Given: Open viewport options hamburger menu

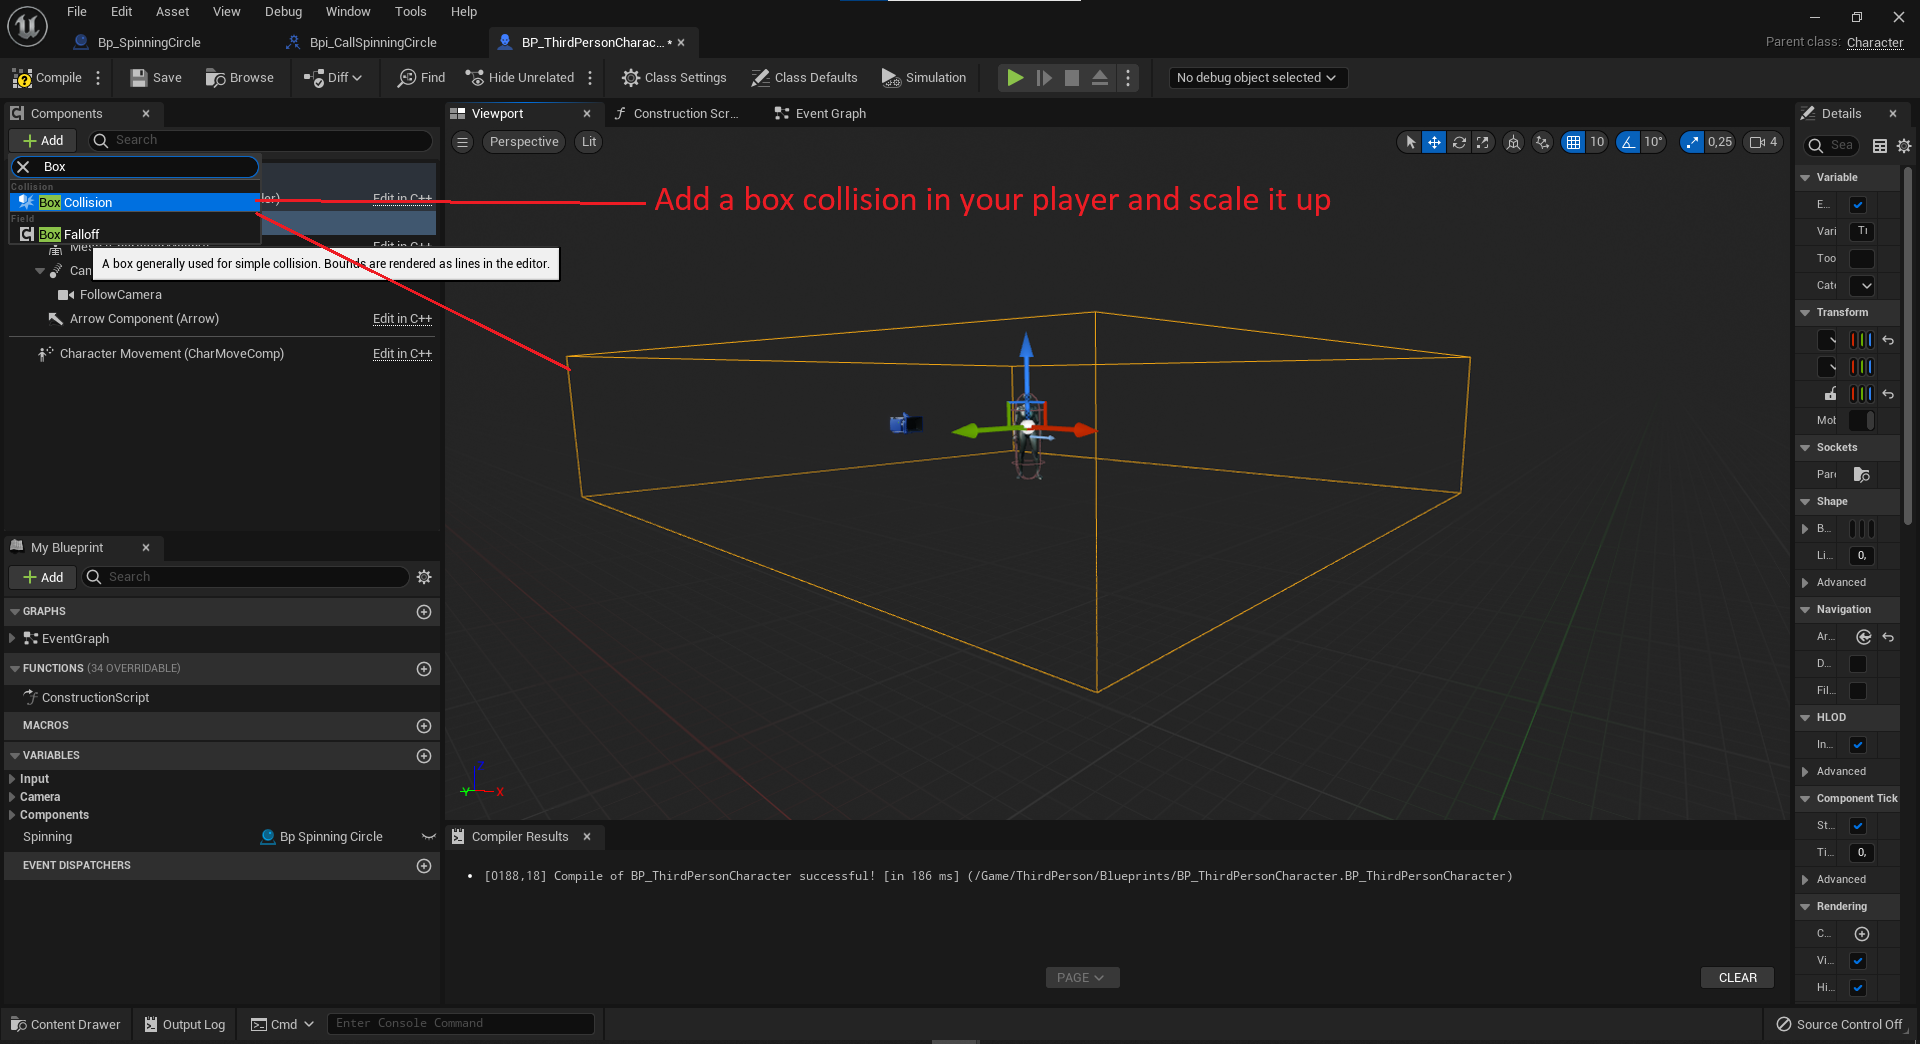Looking at the screenshot, I should (x=462, y=142).
